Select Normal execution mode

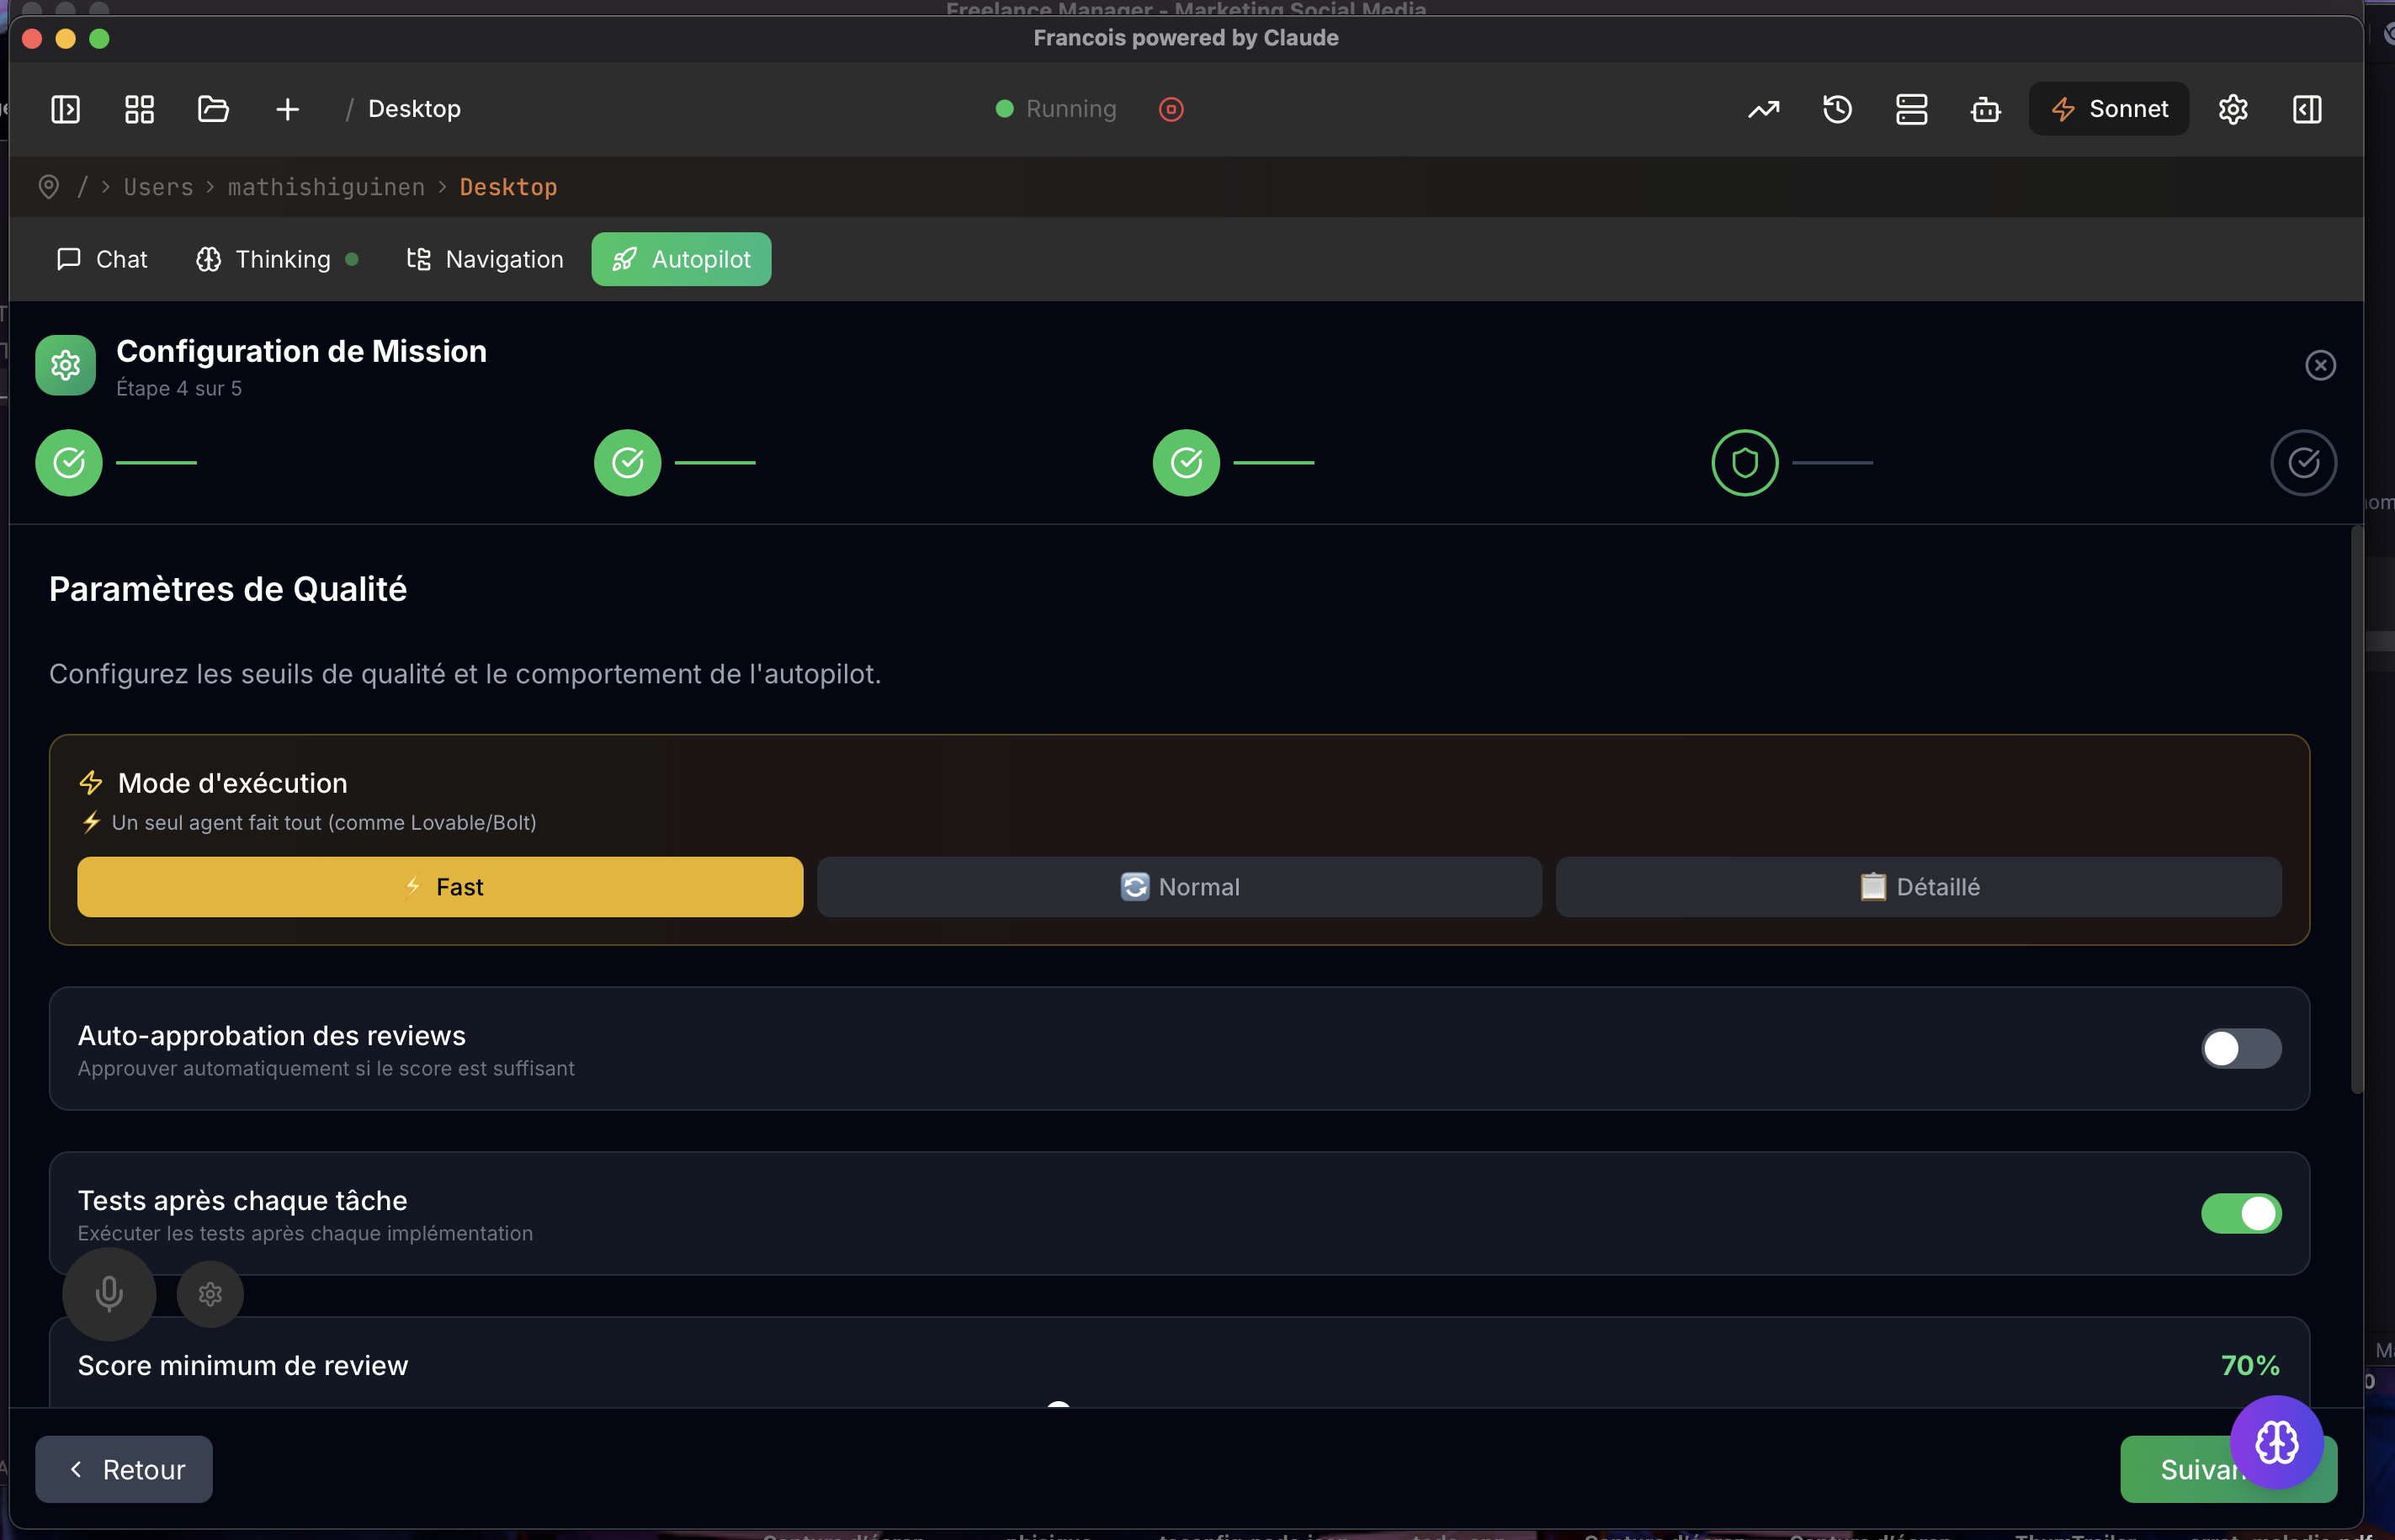[1179, 887]
